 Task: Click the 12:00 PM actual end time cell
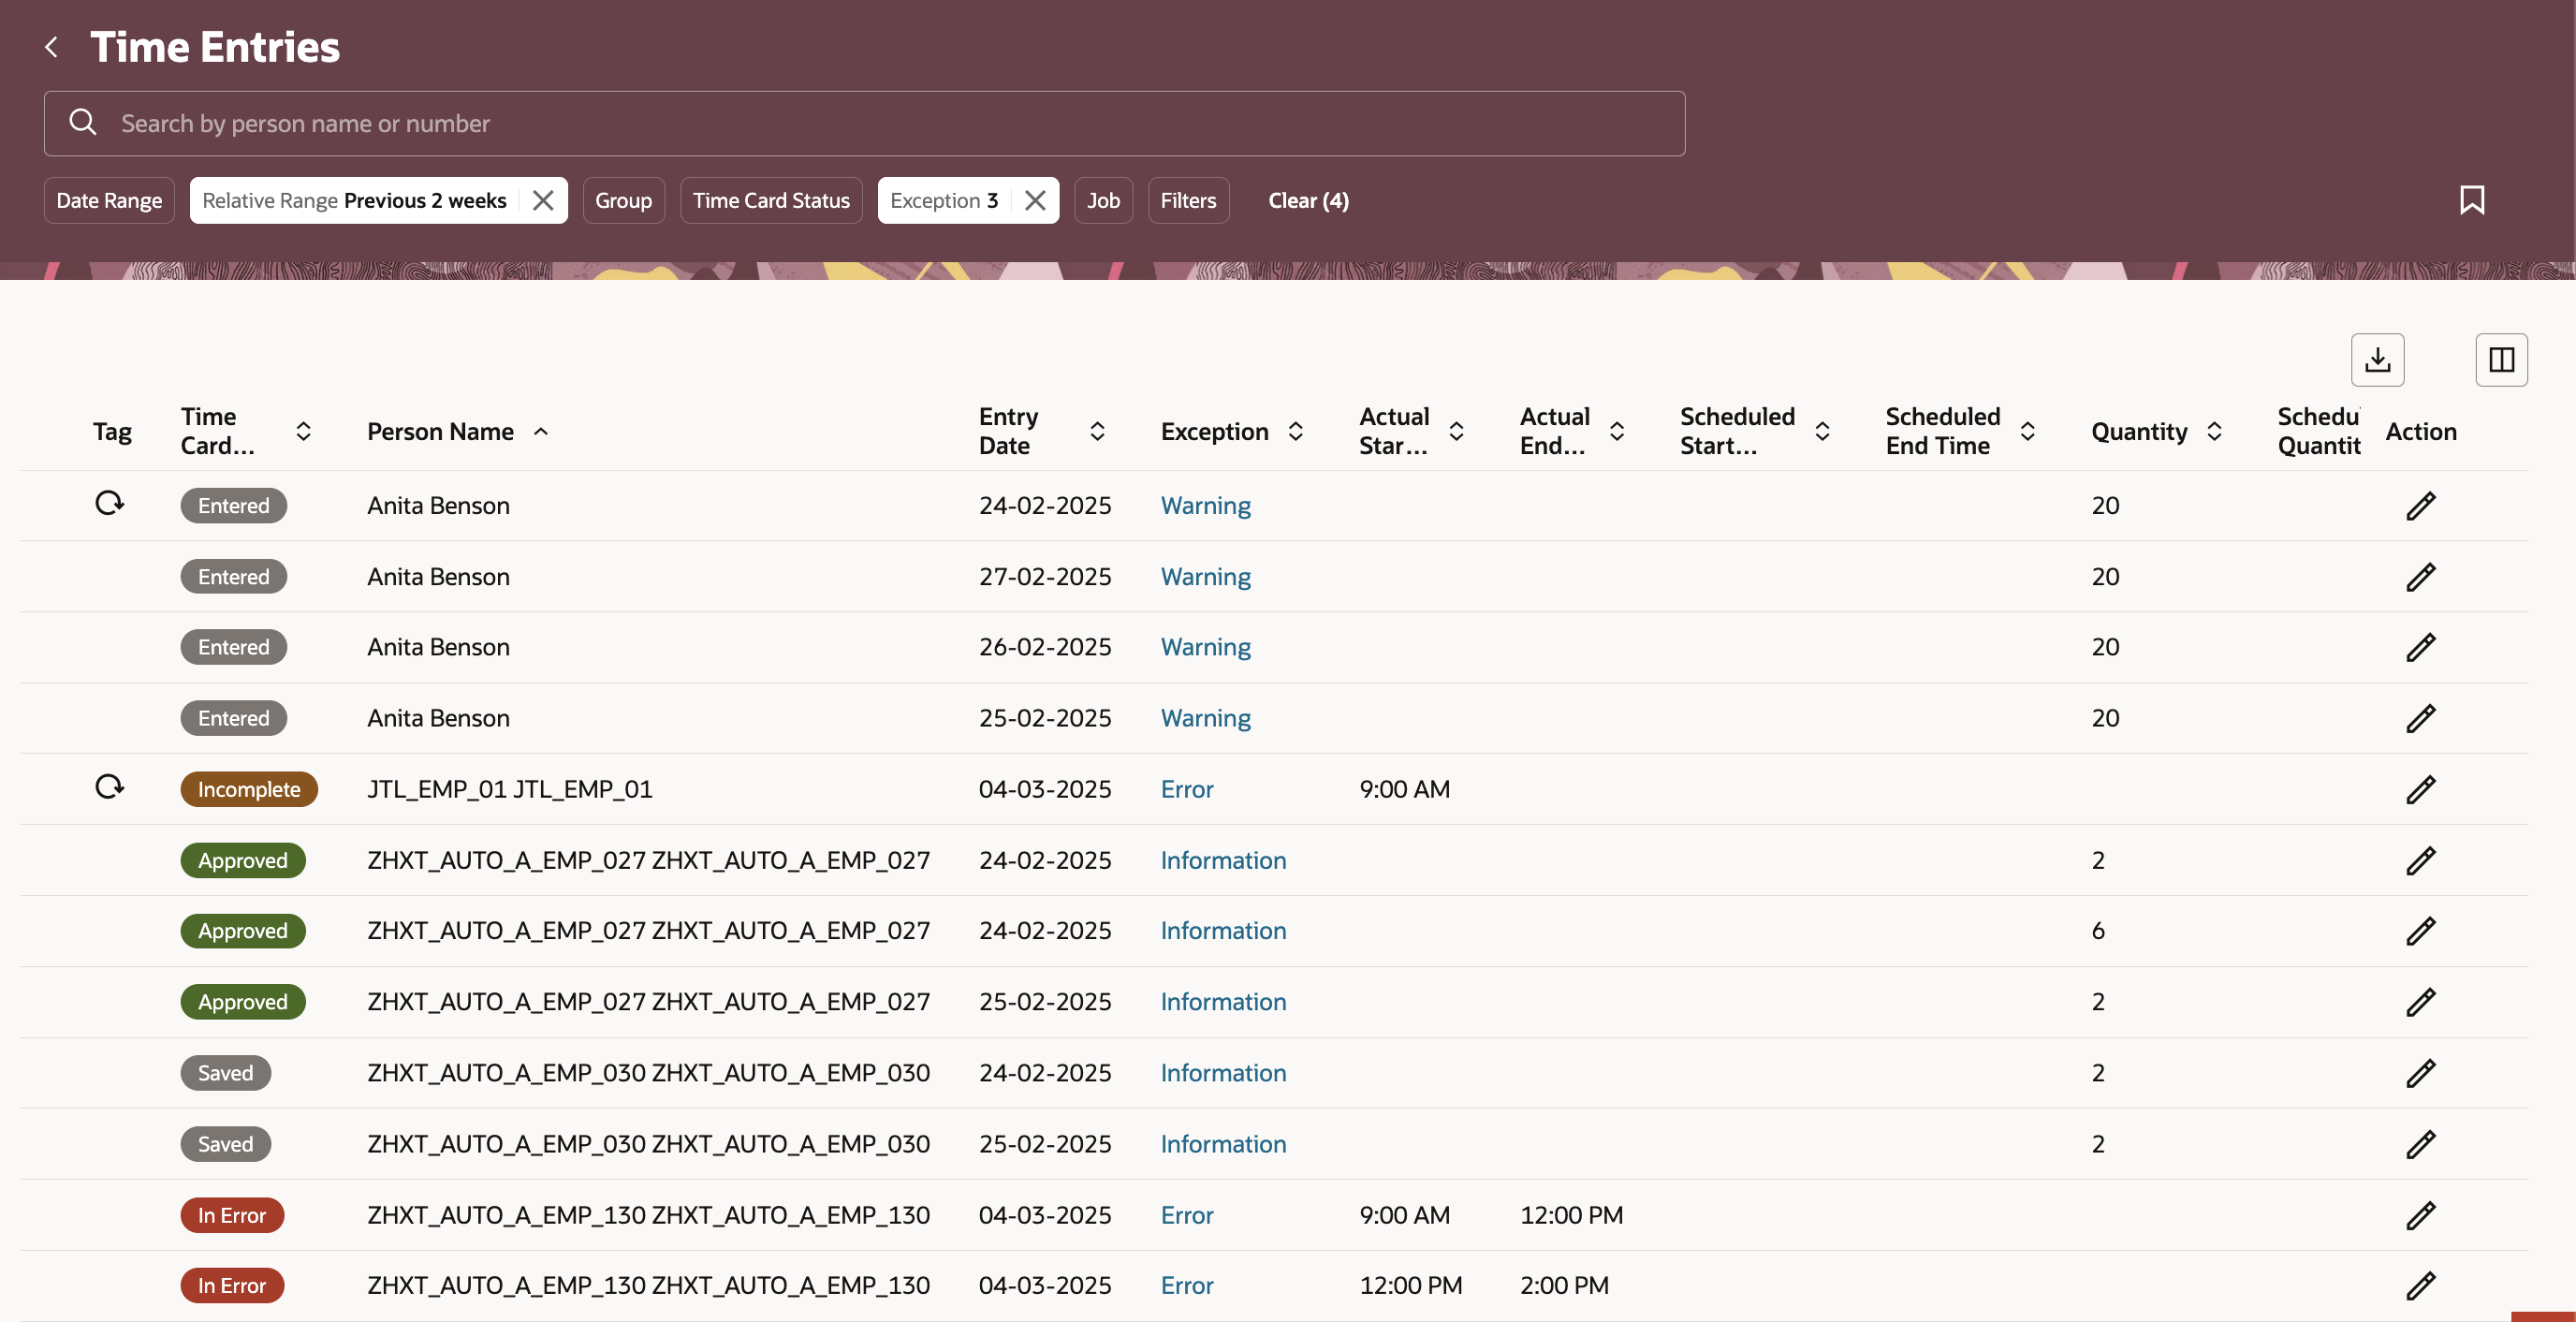coord(1571,1215)
